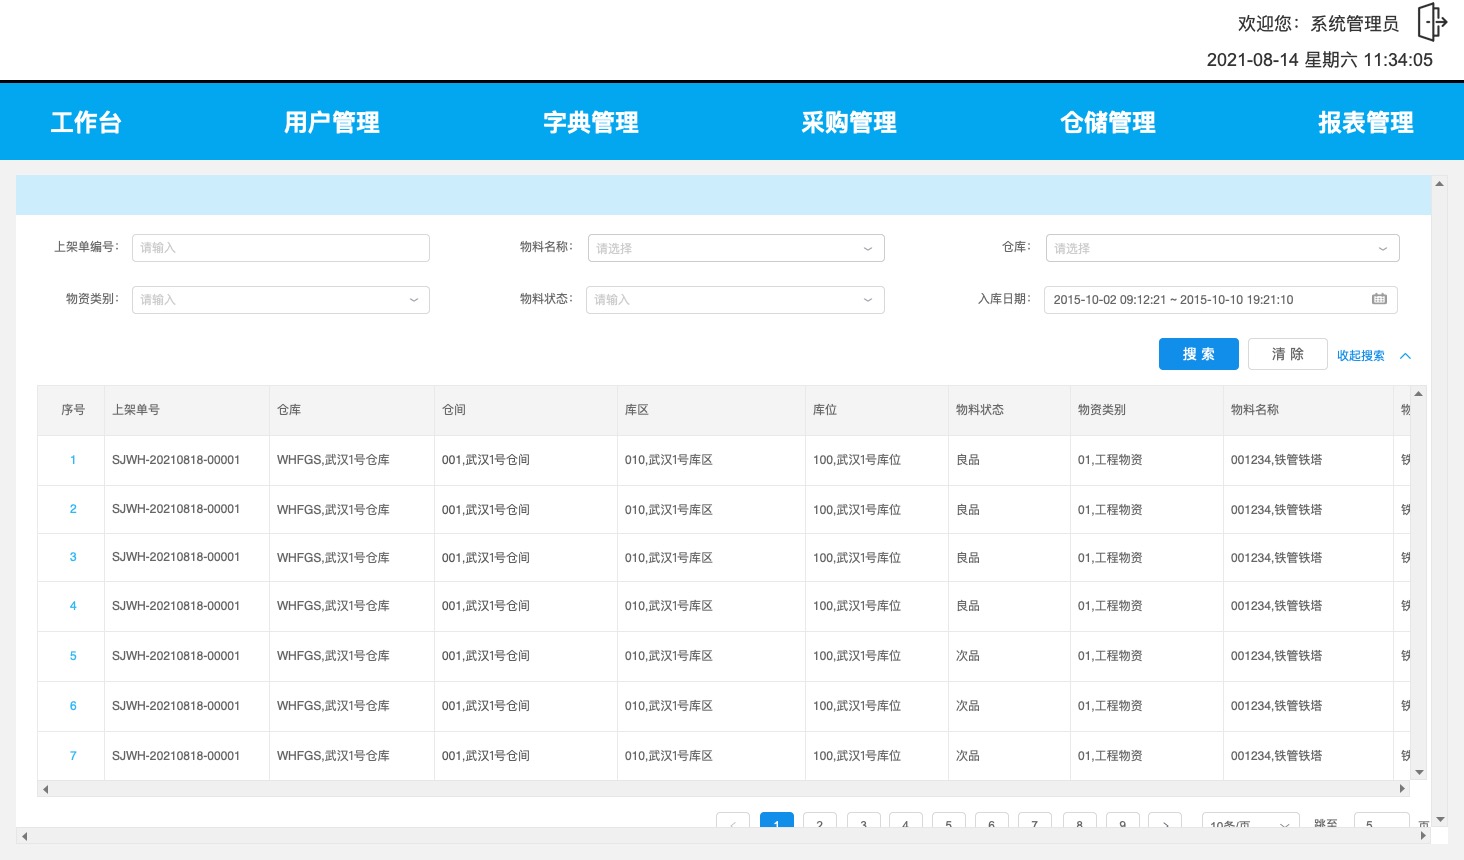Click the 上架单编号 input box
This screenshot has width=1464, height=860.
pyautogui.click(x=280, y=247)
